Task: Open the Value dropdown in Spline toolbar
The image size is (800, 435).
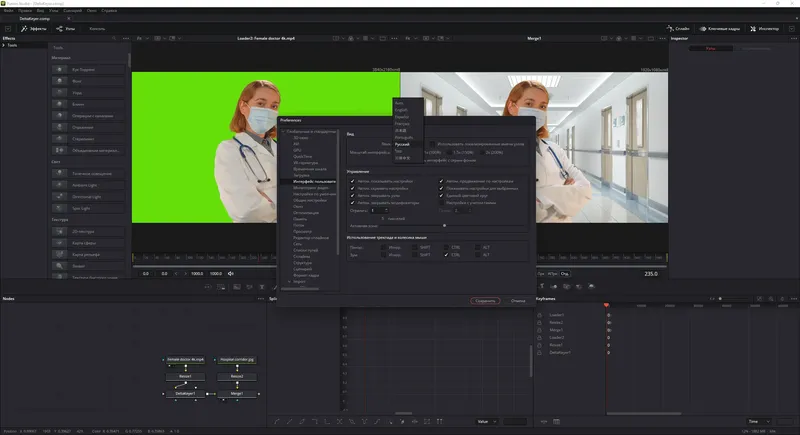Action: pyautogui.click(x=487, y=422)
